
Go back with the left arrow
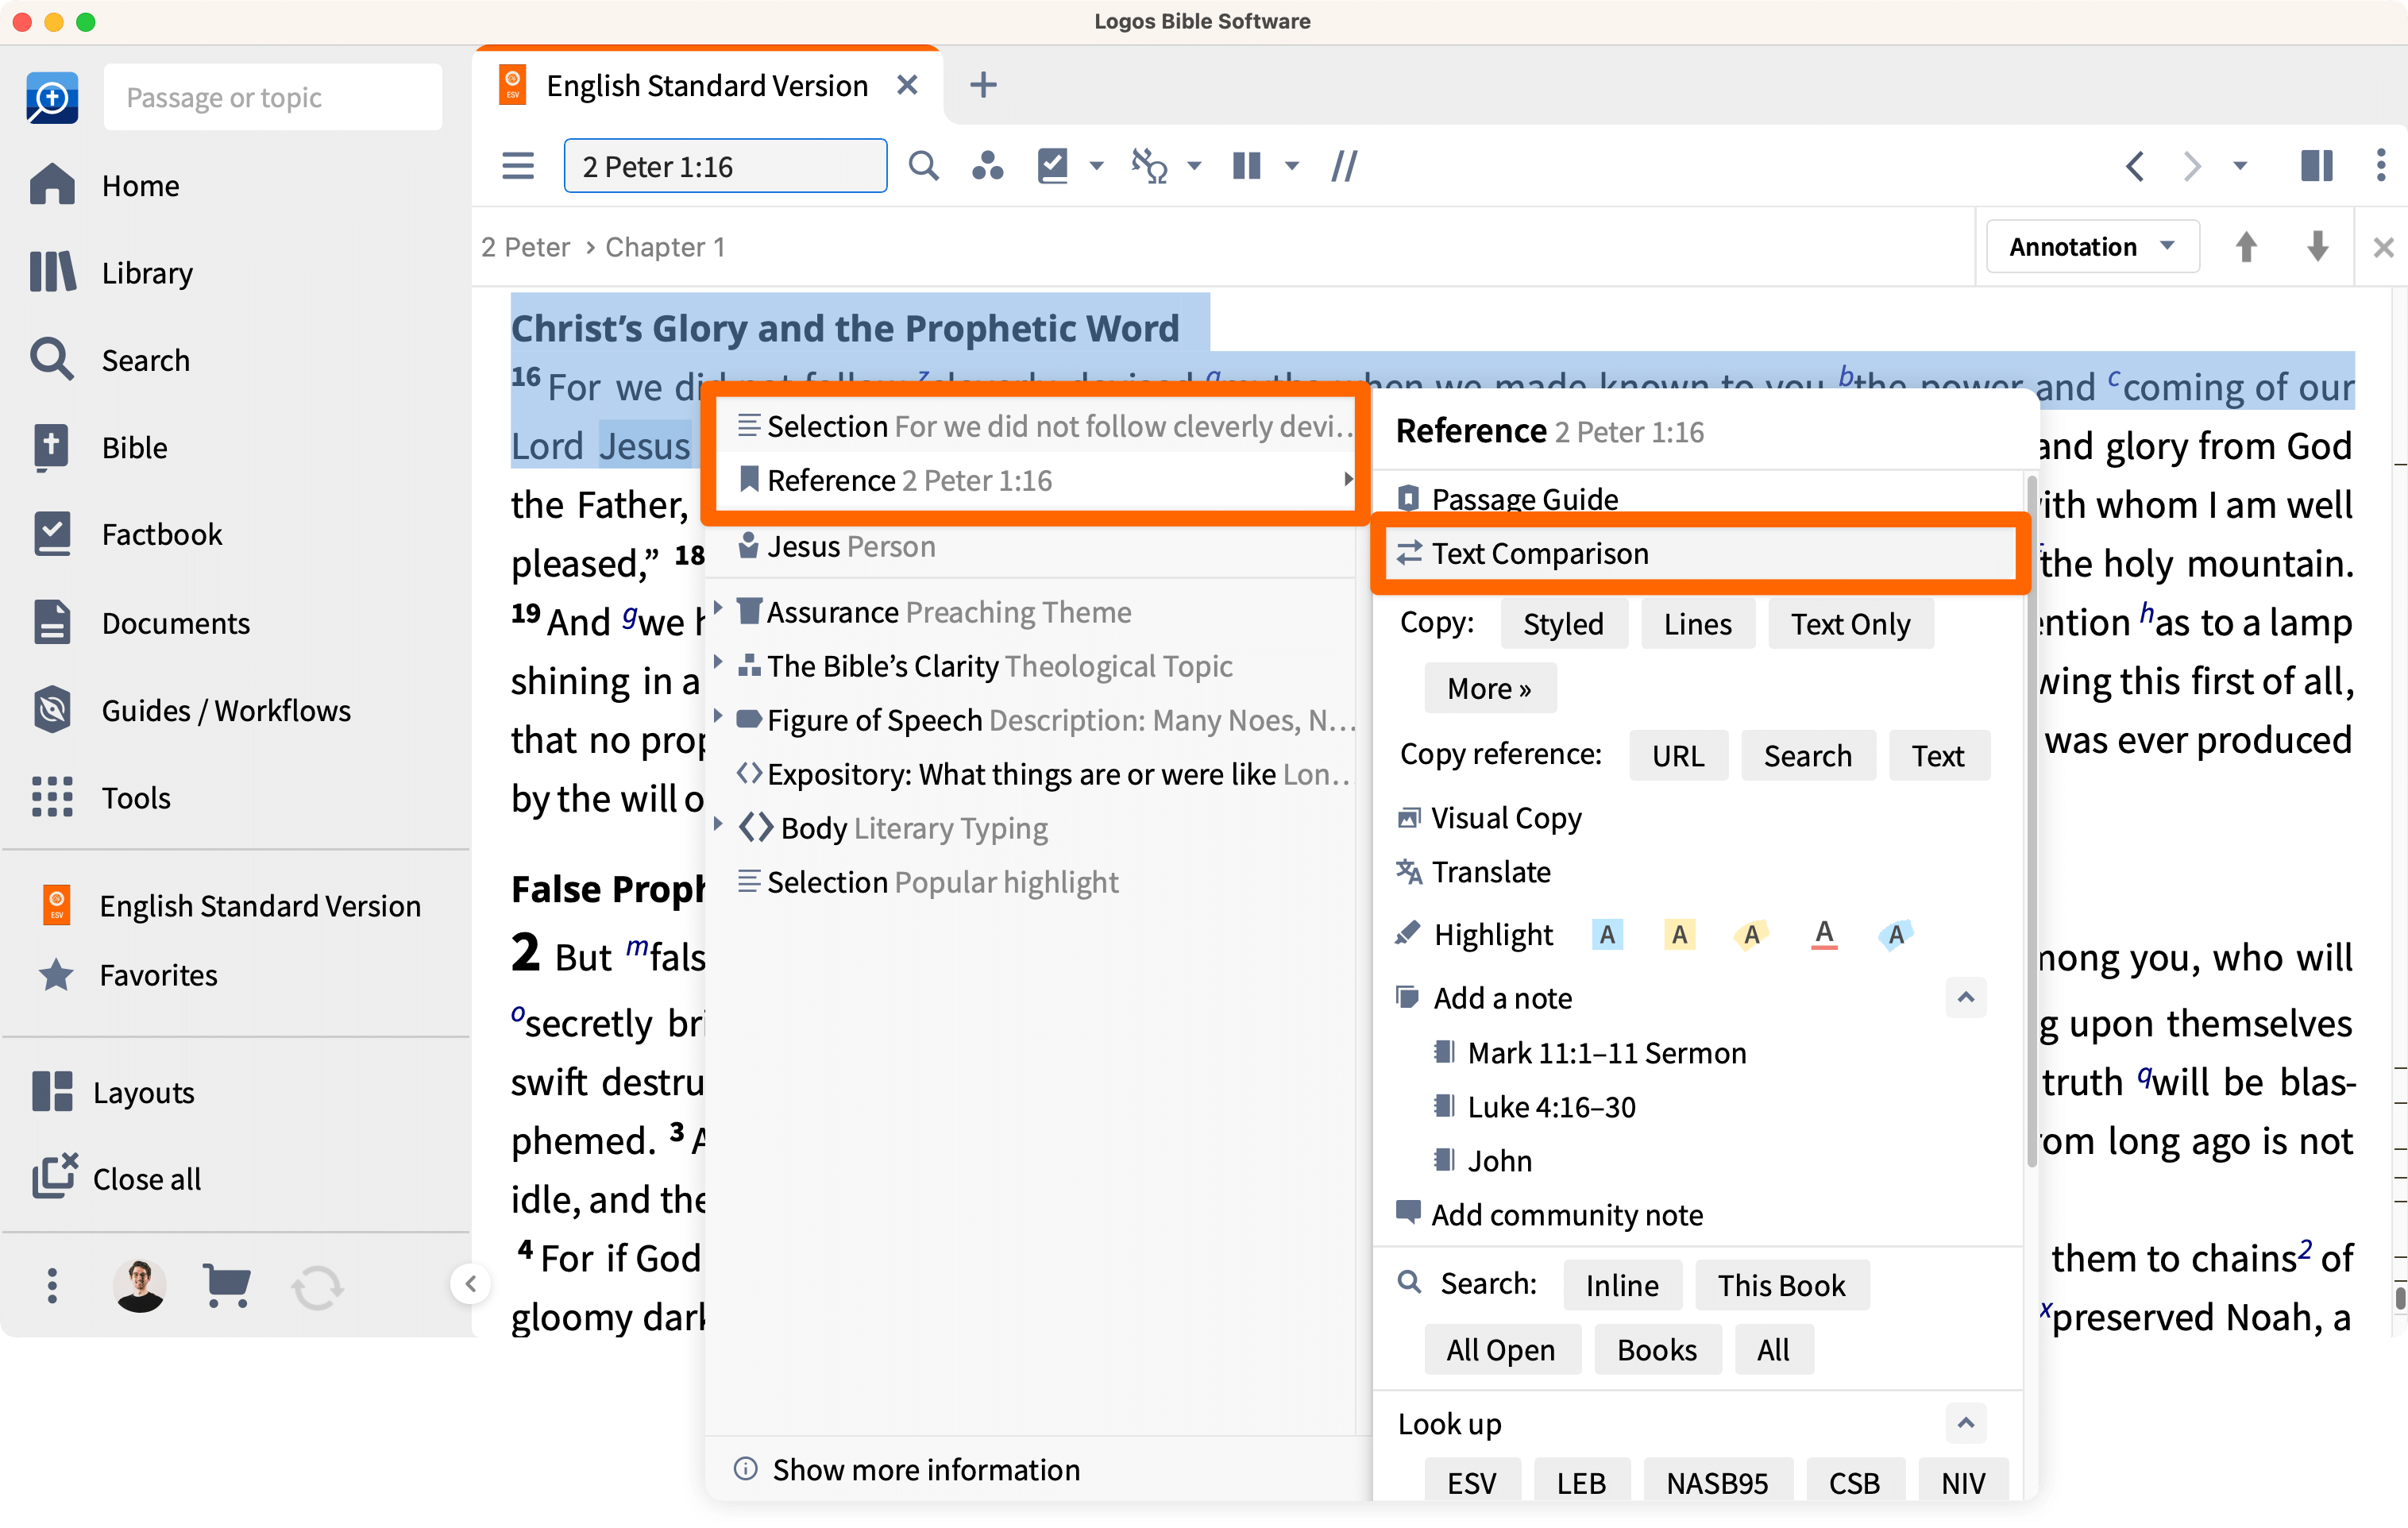(2134, 165)
